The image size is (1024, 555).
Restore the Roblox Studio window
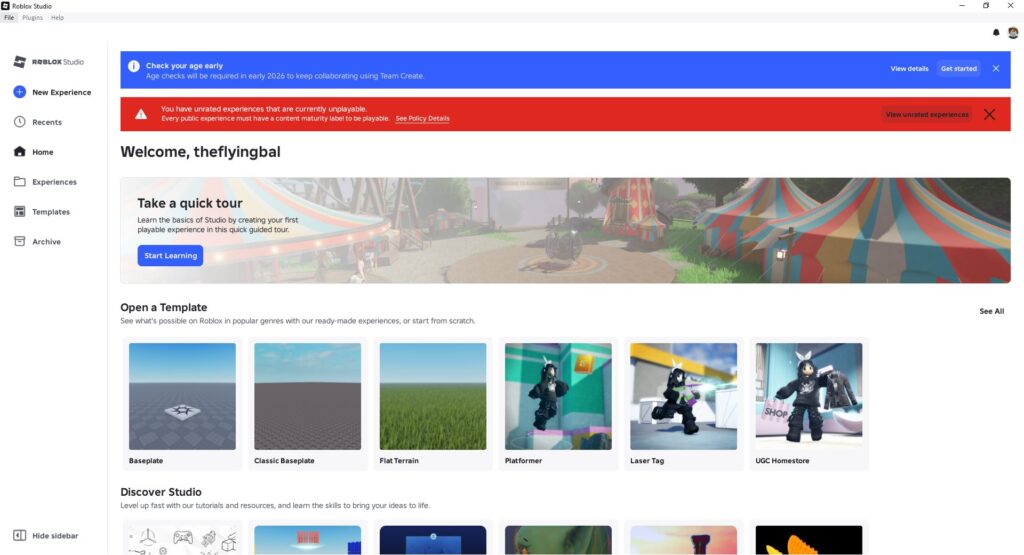pyautogui.click(x=986, y=5)
